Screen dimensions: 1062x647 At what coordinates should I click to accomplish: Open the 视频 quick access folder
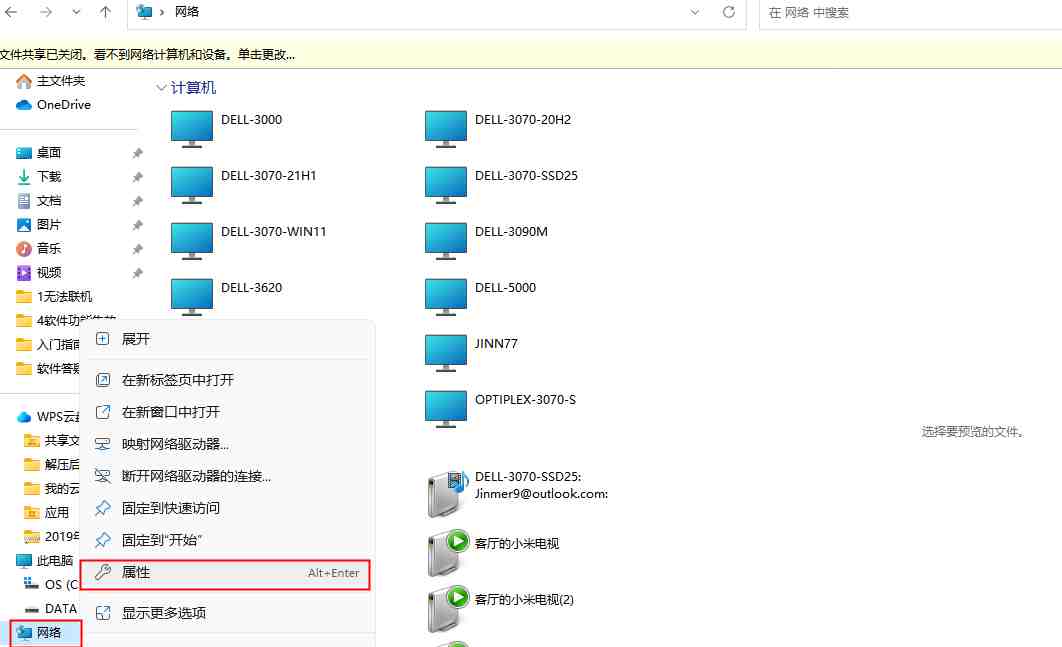[39, 273]
